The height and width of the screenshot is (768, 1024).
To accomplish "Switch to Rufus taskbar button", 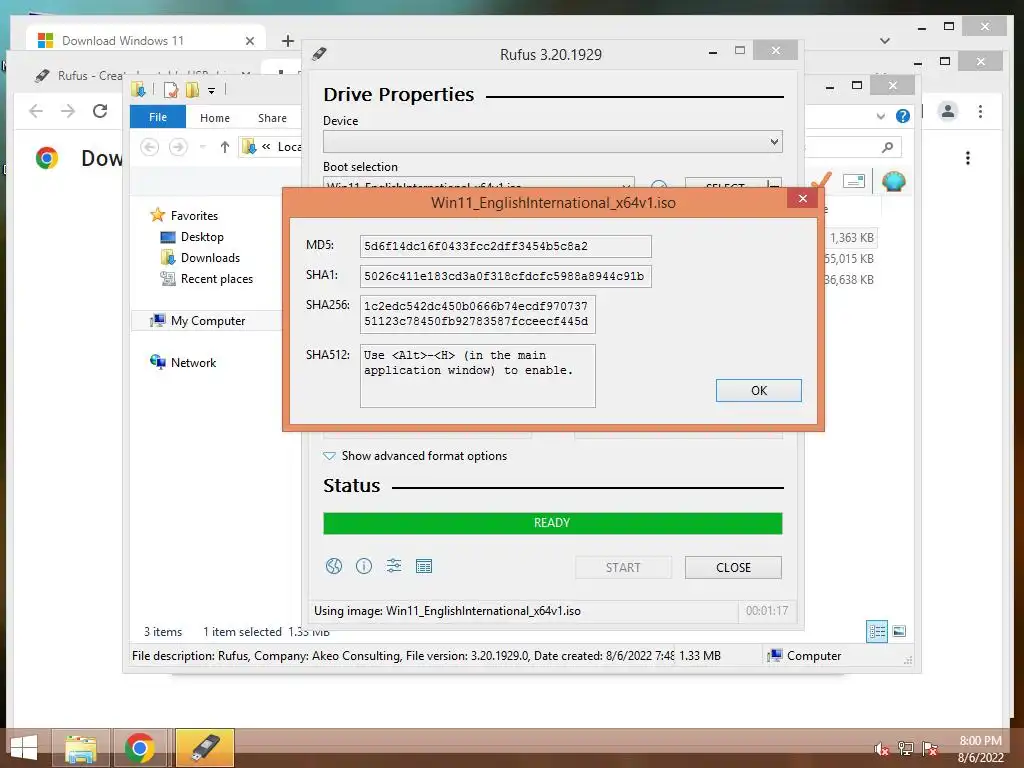I will click(204, 748).
